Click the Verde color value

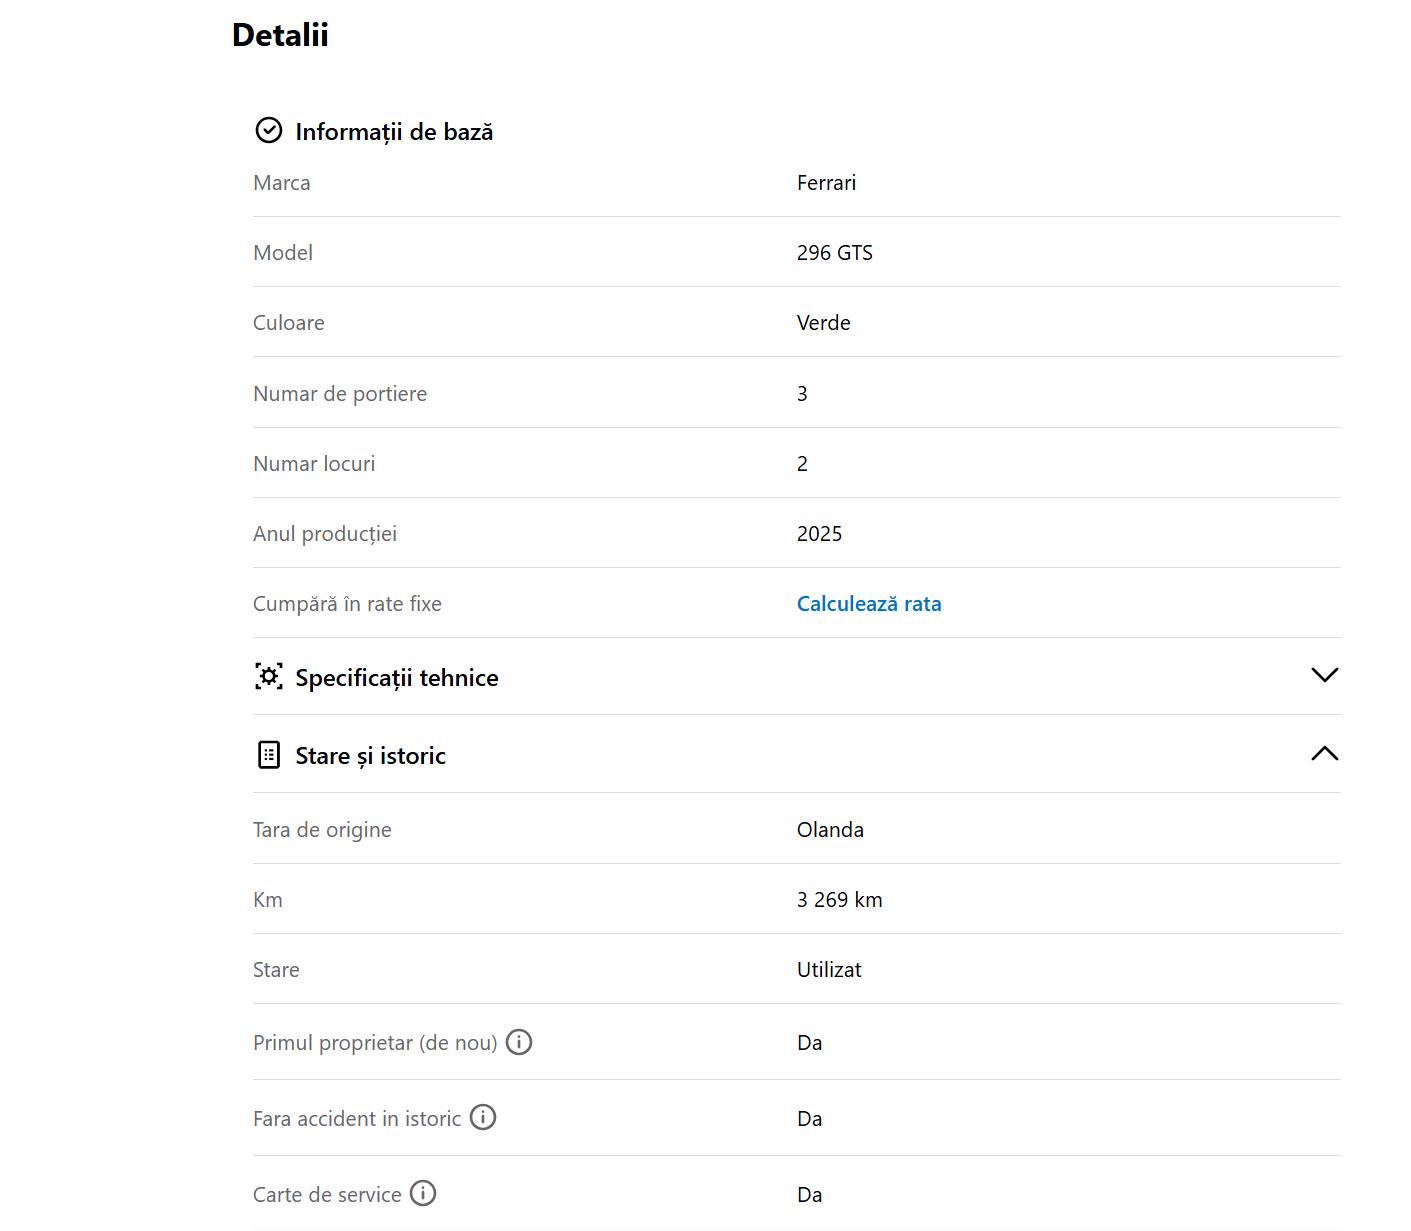pos(823,323)
